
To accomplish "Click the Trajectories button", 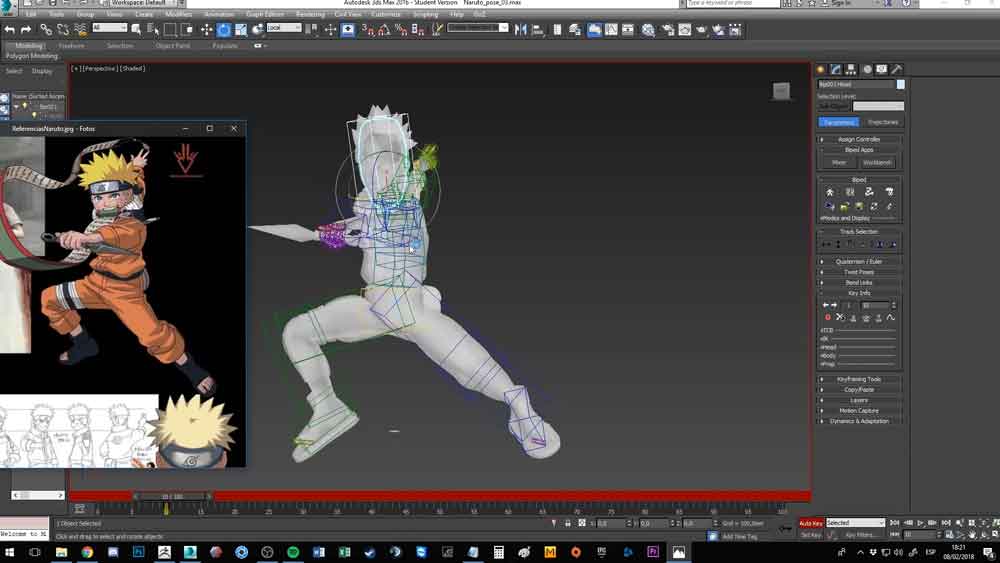I will [883, 122].
